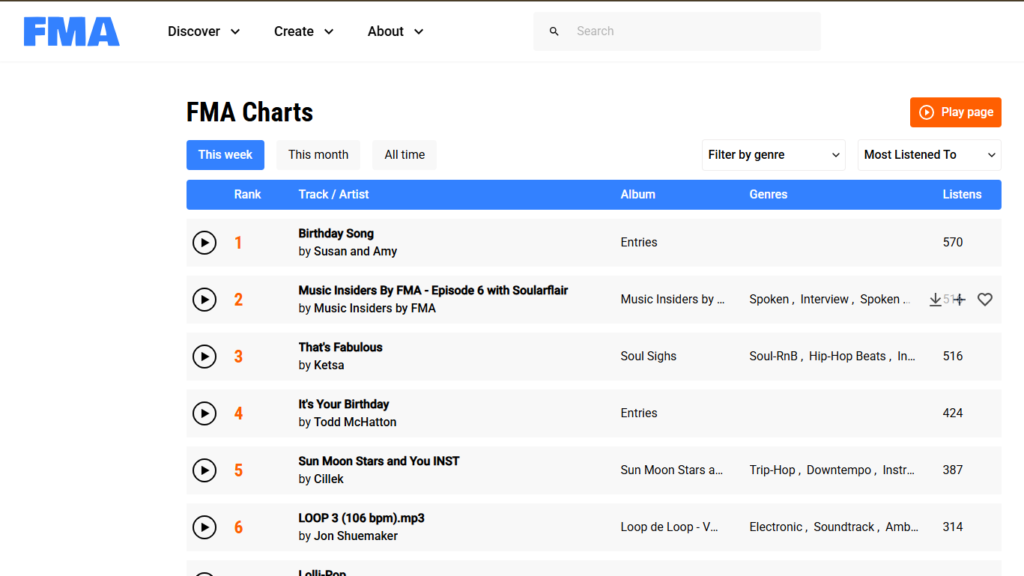This screenshot has height=576, width=1024.
Task: Open the Soul Sighs album
Action: pyautogui.click(x=648, y=356)
